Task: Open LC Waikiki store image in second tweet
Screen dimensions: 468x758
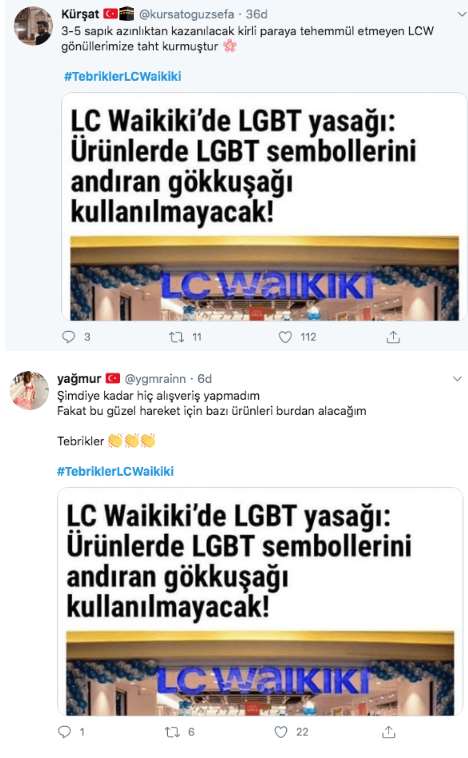Action: tap(260, 673)
